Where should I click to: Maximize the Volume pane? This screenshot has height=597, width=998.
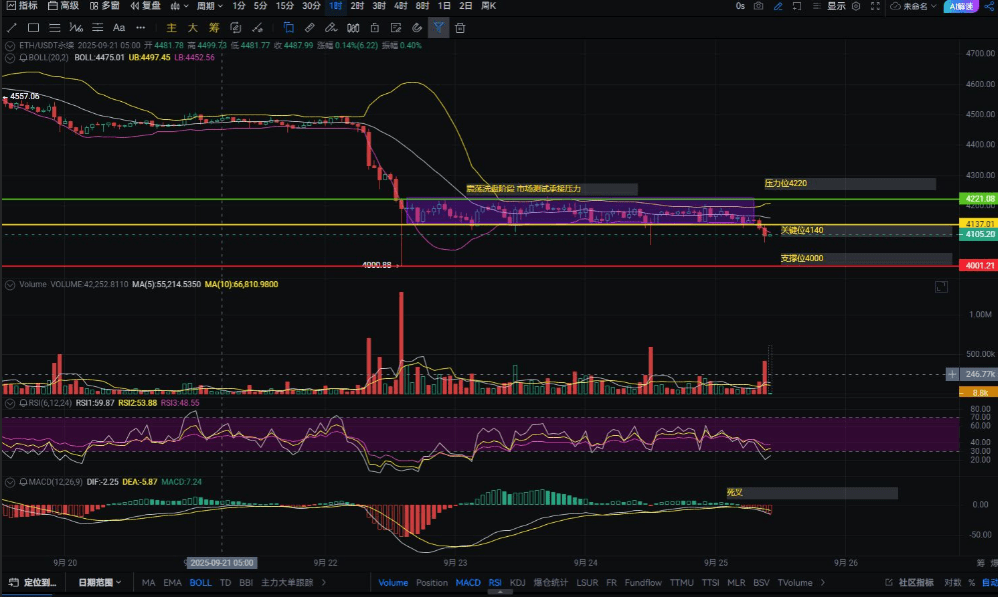[x=941, y=287]
